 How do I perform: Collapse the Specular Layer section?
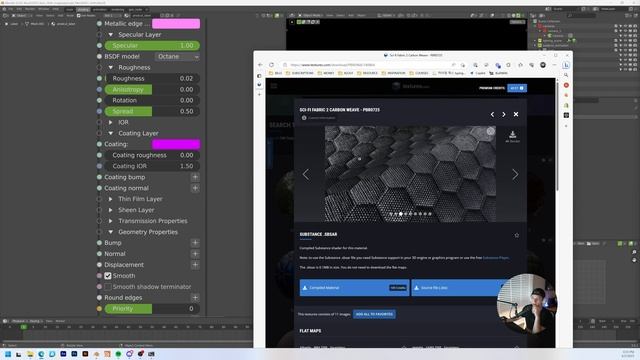click(111, 35)
